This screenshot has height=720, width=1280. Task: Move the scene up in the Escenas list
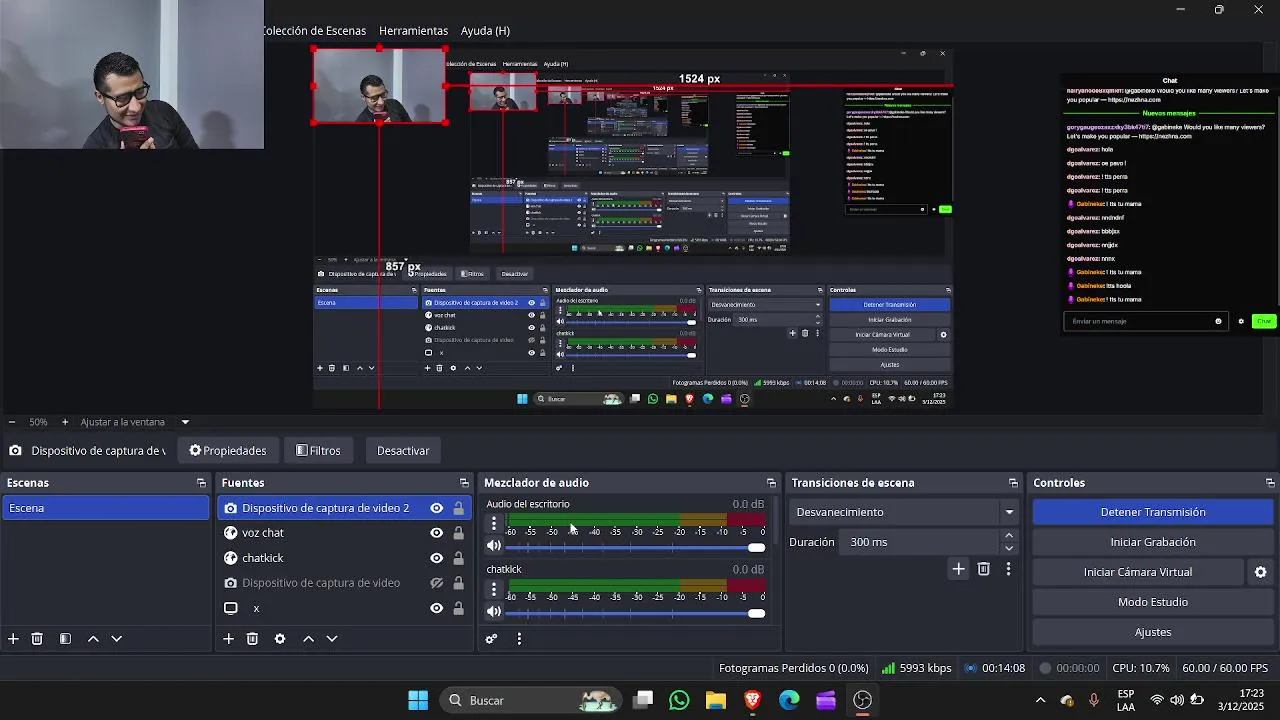coord(93,639)
